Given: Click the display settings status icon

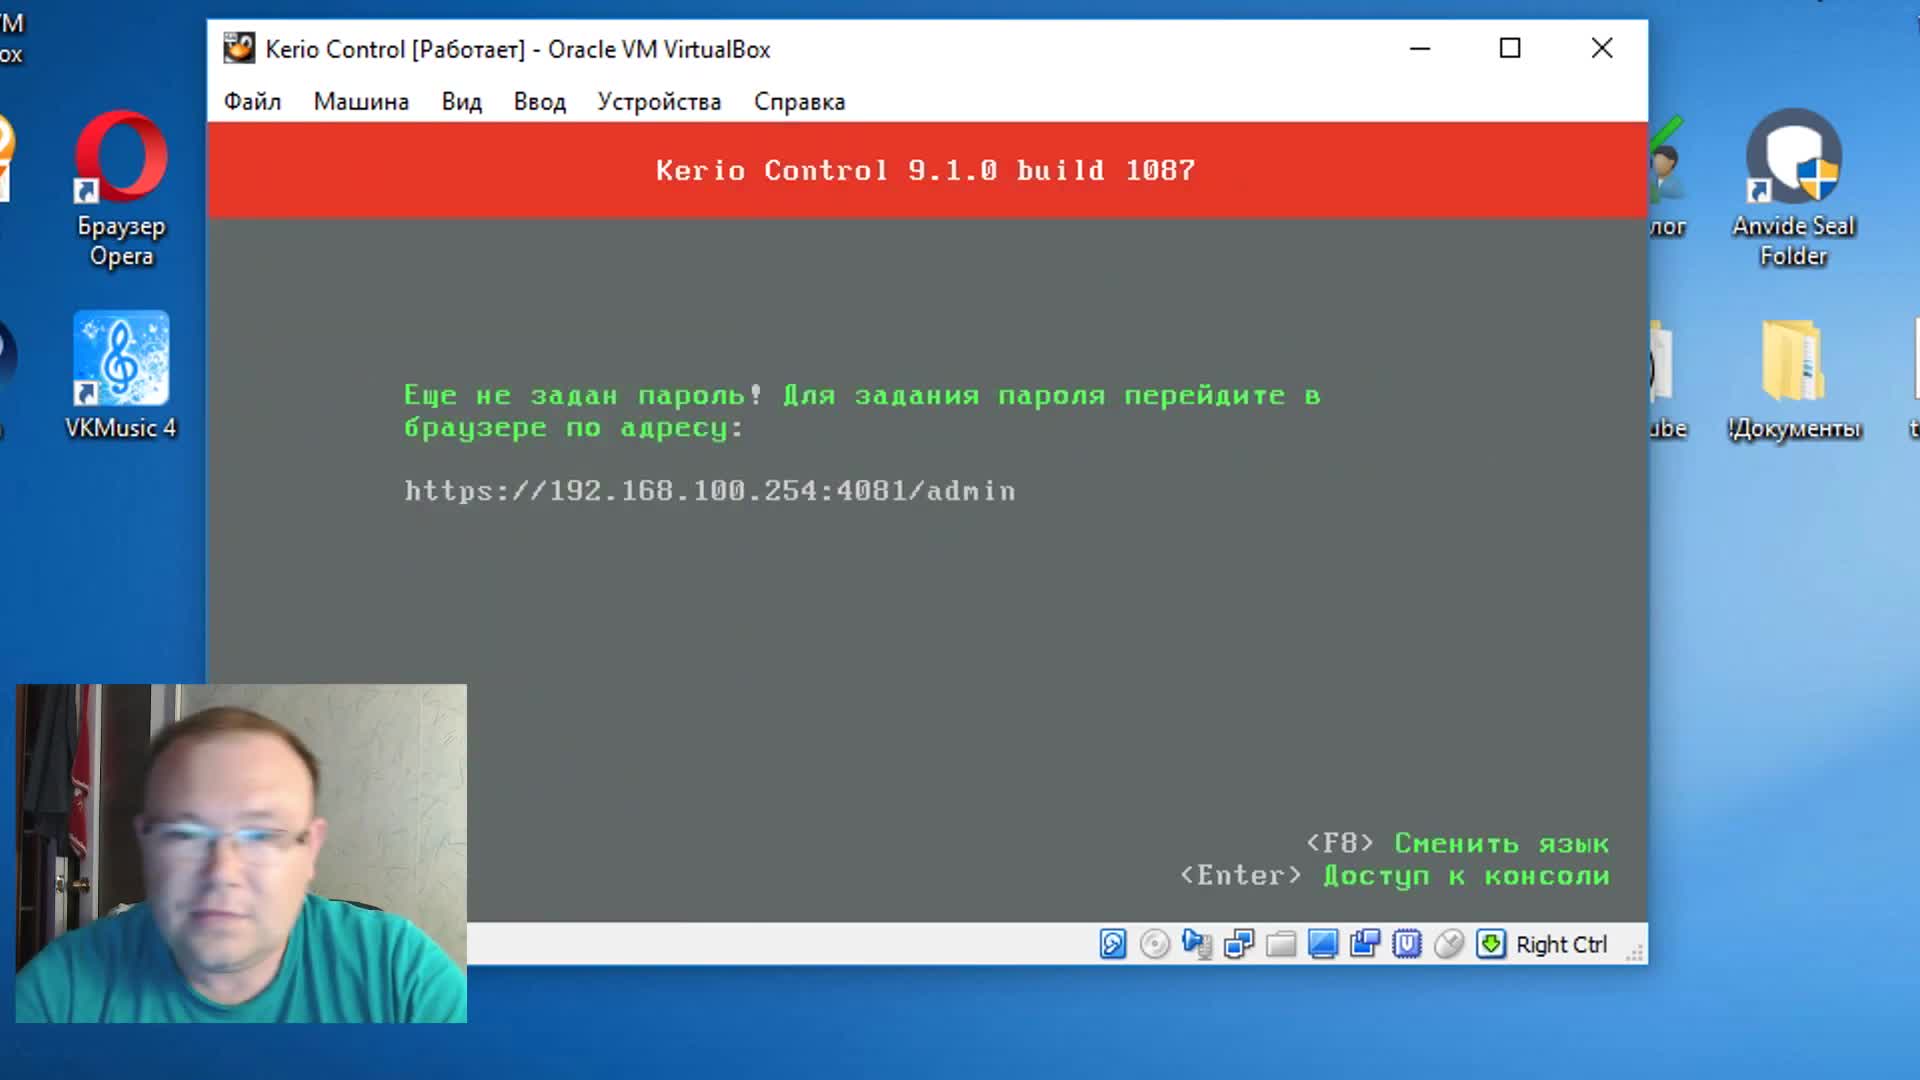Looking at the screenshot, I should (1323, 944).
